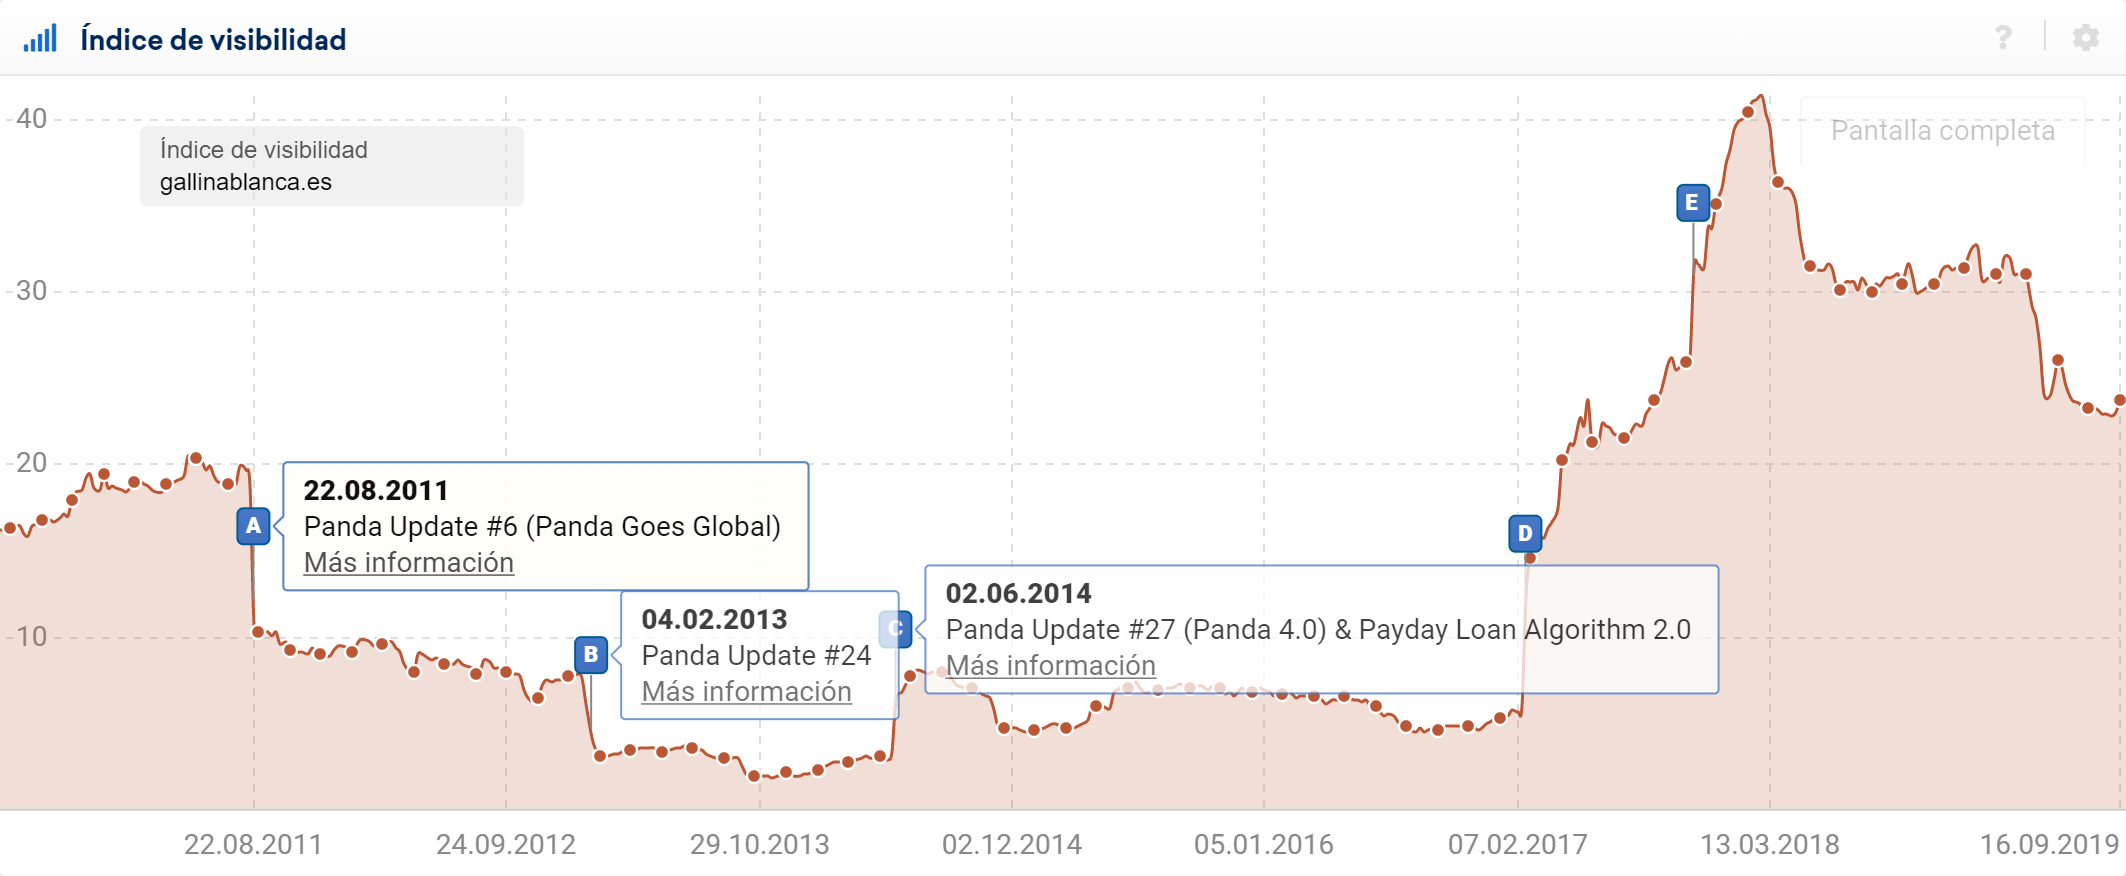Click the 07.02.2017 x-axis date label
Image resolution: width=2126 pixels, height=876 pixels.
pos(1517,845)
